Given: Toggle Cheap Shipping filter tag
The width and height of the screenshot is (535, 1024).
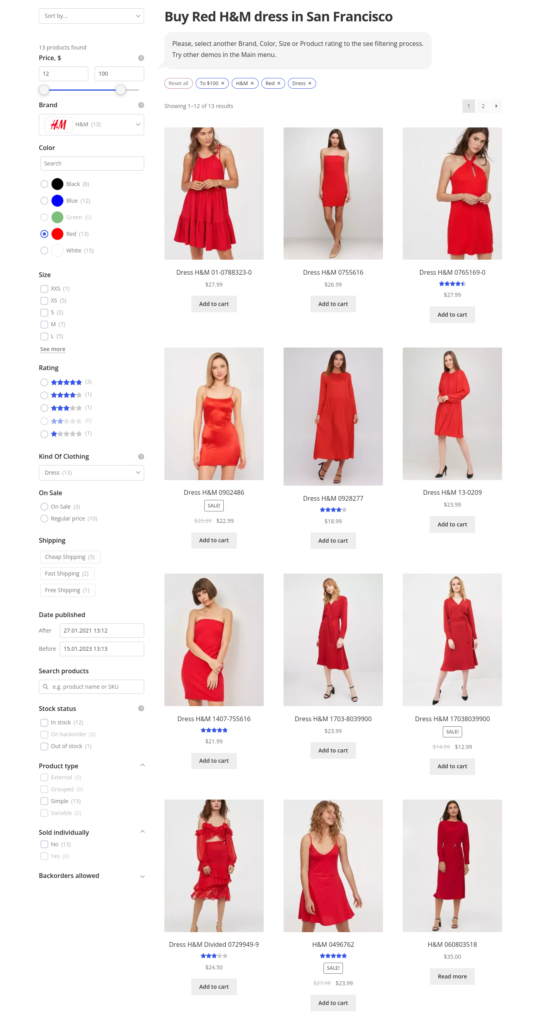Looking at the screenshot, I should tap(70, 557).
